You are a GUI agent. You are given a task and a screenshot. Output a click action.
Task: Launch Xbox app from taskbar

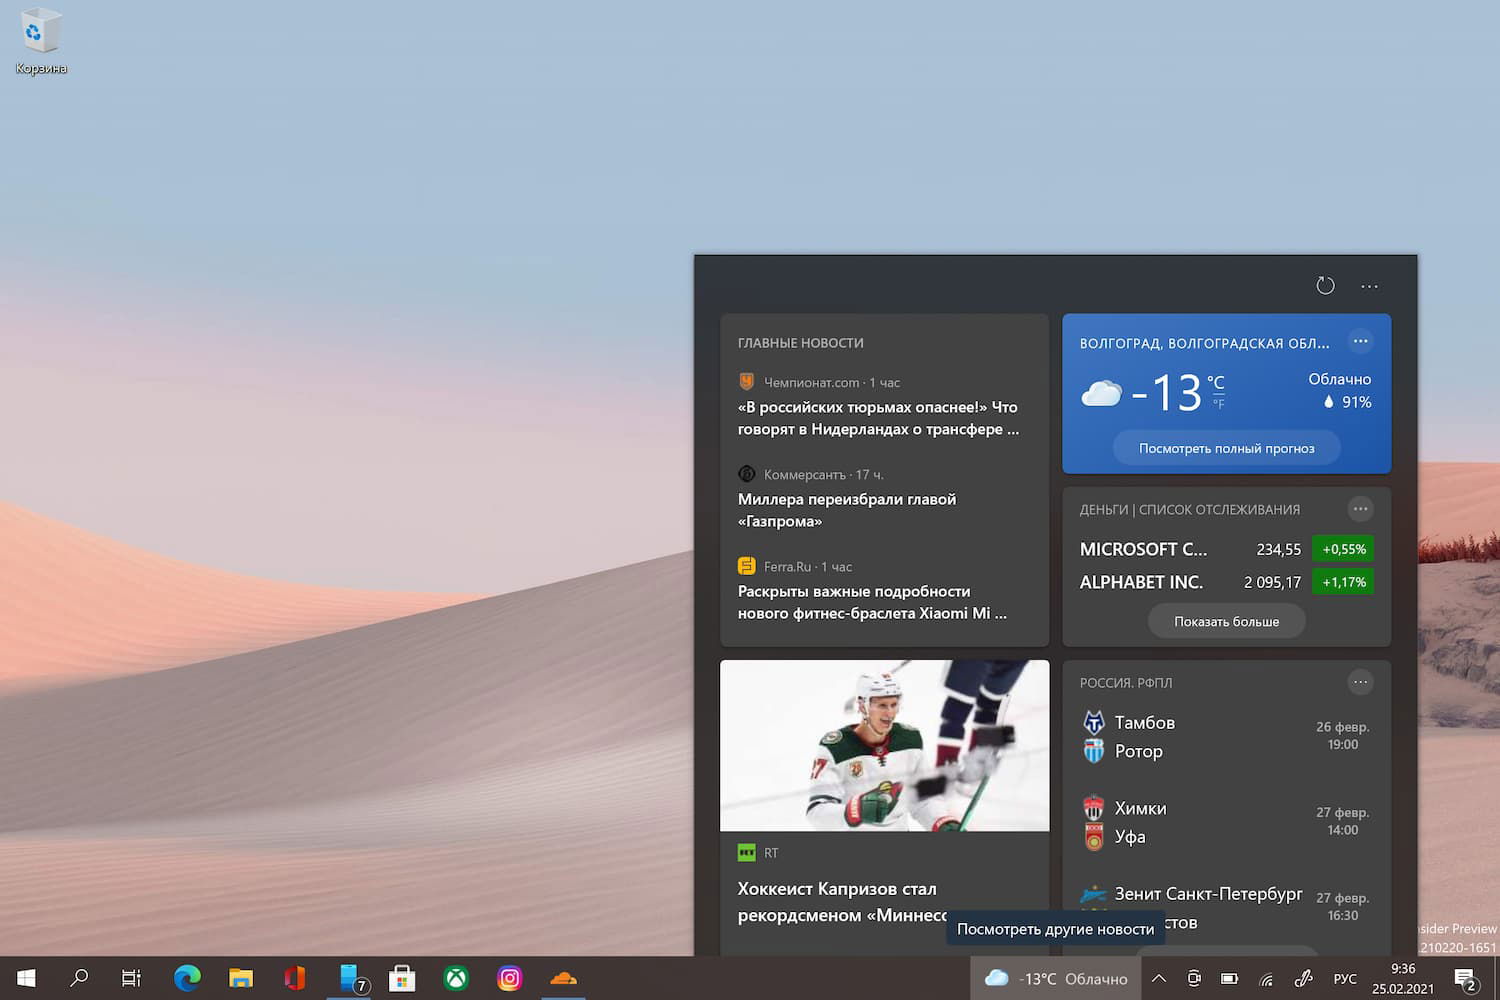(456, 978)
